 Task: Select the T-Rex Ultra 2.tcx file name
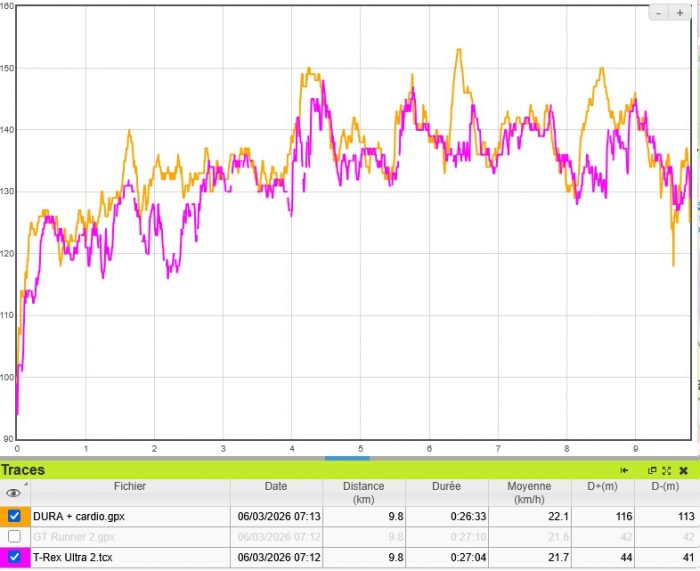pyautogui.click(x=75, y=557)
